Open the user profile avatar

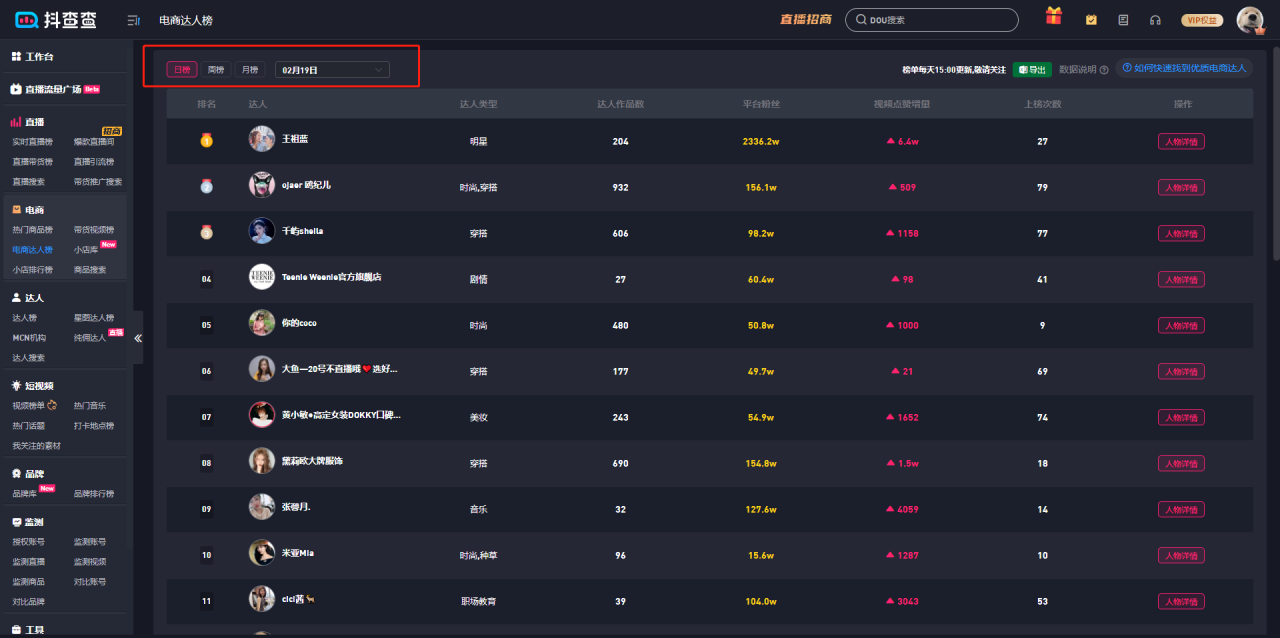(1249, 19)
